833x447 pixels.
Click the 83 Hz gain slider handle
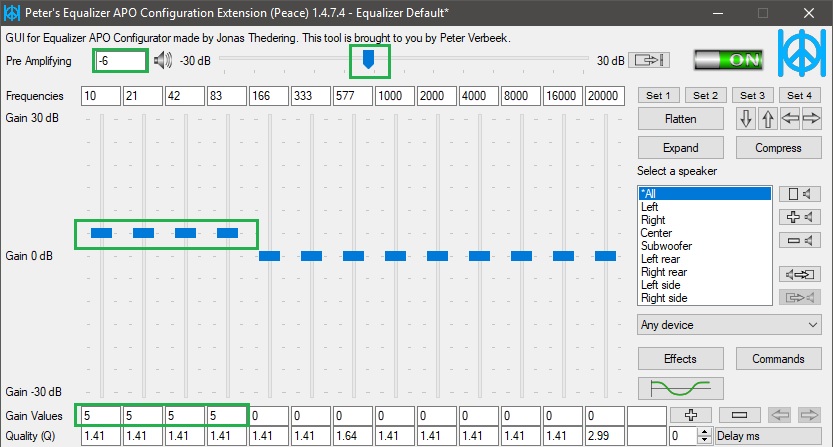227,233
